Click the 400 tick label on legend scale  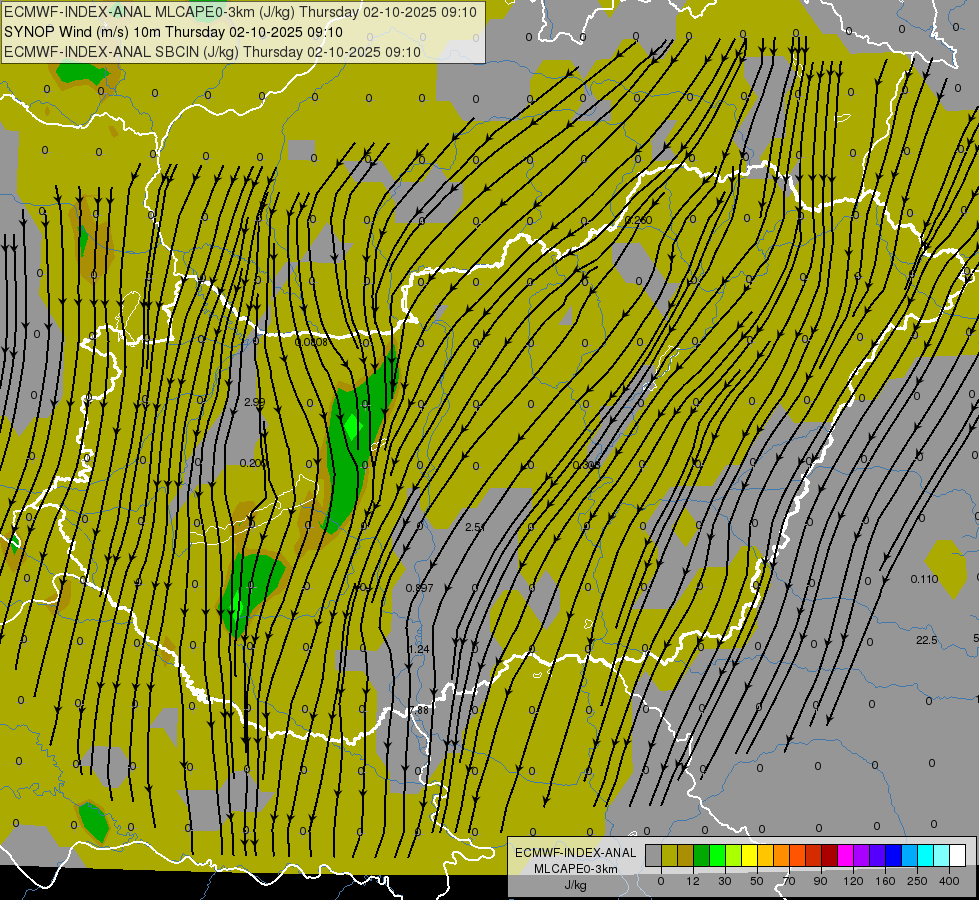pos(949,881)
